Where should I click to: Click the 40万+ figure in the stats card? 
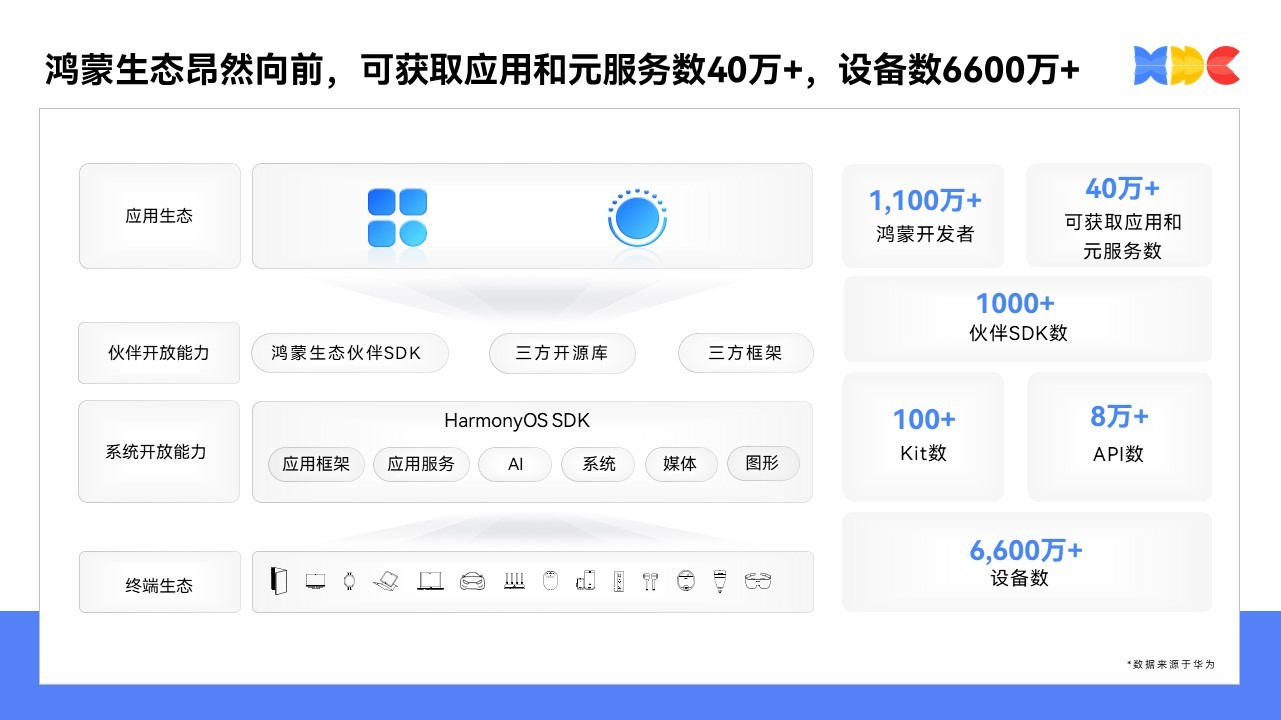coord(1122,188)
